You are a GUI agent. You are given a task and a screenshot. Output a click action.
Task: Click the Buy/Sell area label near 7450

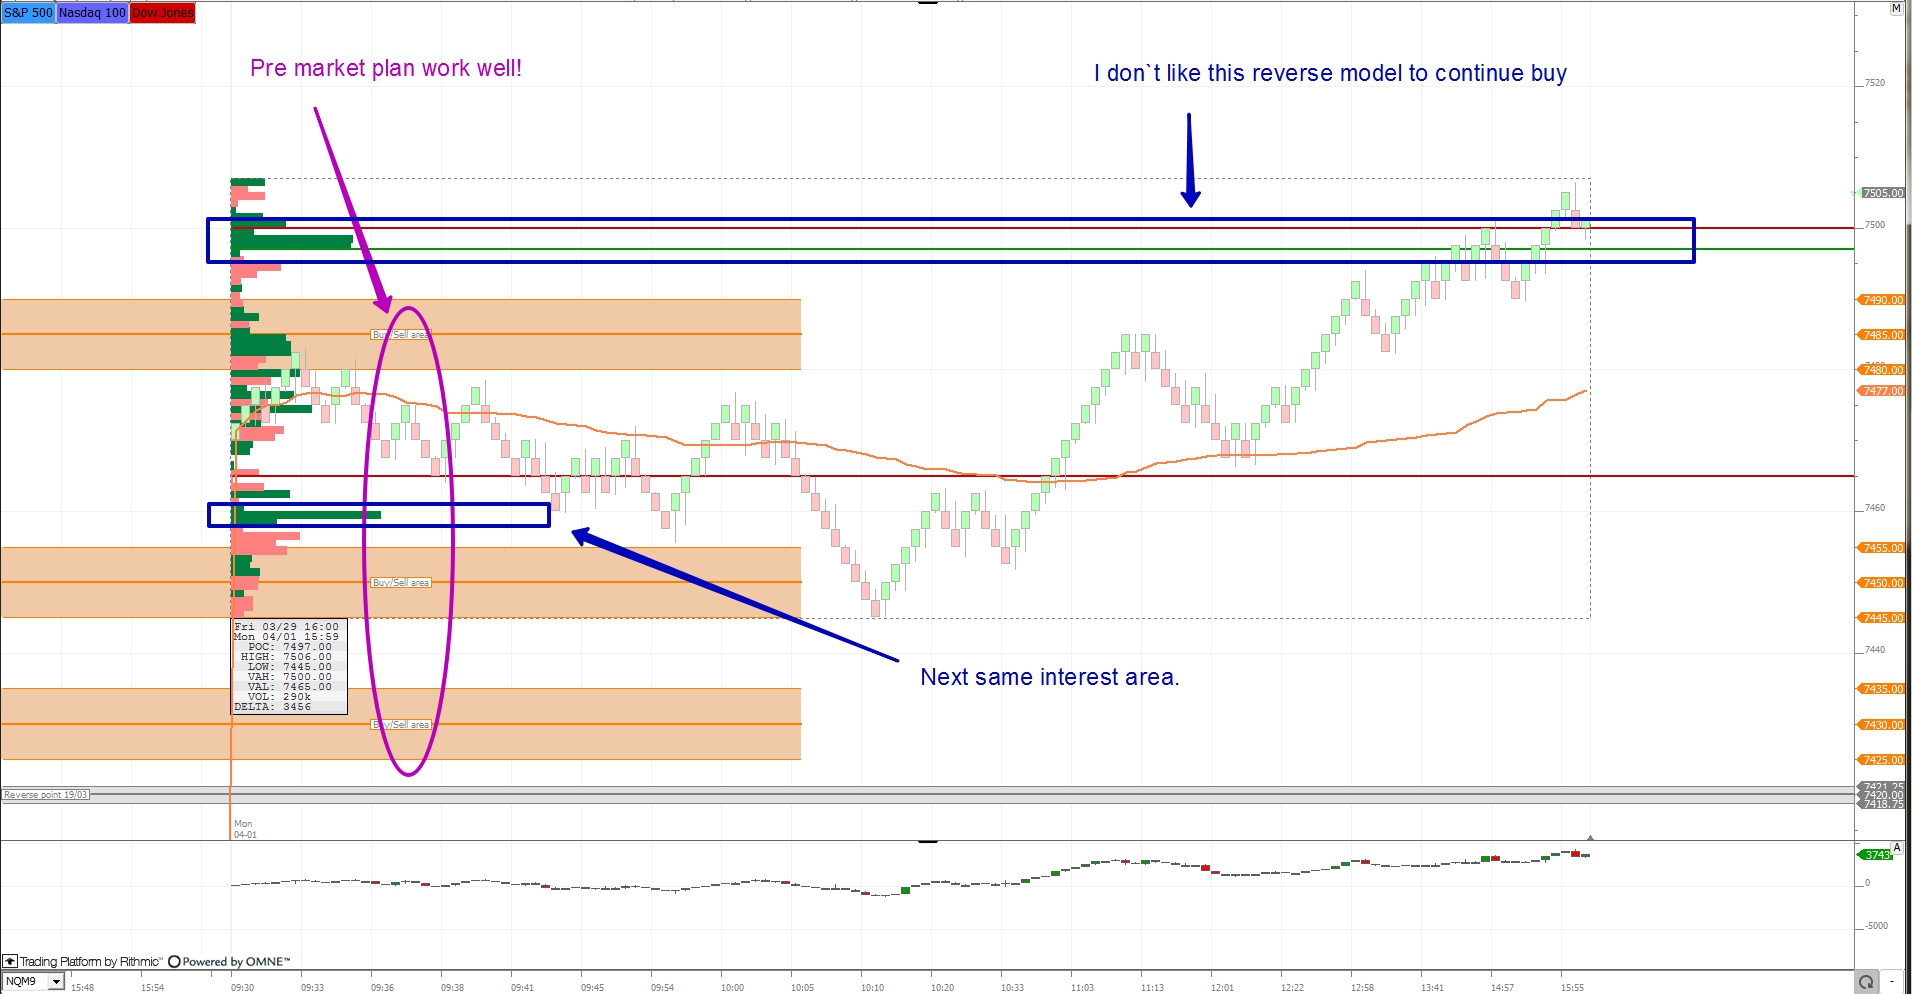point(401,583)
